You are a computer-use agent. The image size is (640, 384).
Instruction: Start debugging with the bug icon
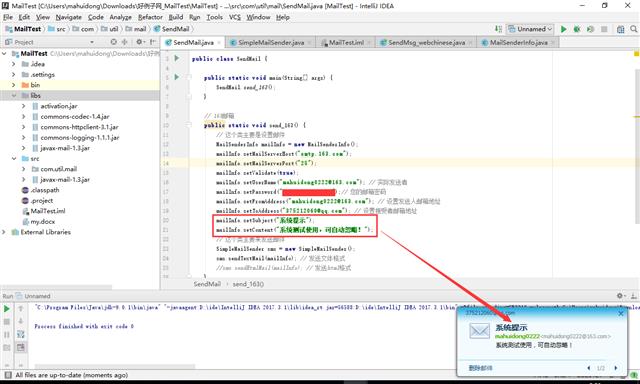pos(577,29)
